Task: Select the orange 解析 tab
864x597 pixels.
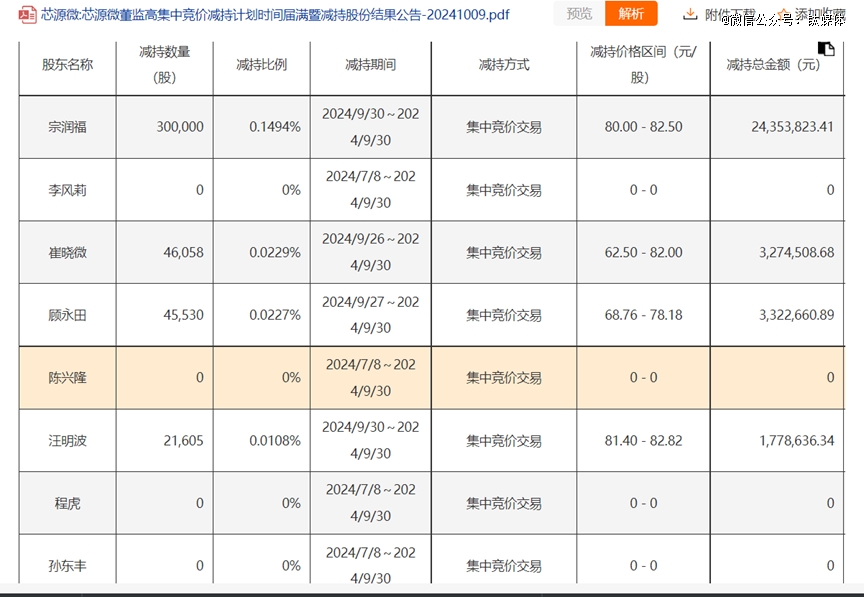Action: point(631,14)
